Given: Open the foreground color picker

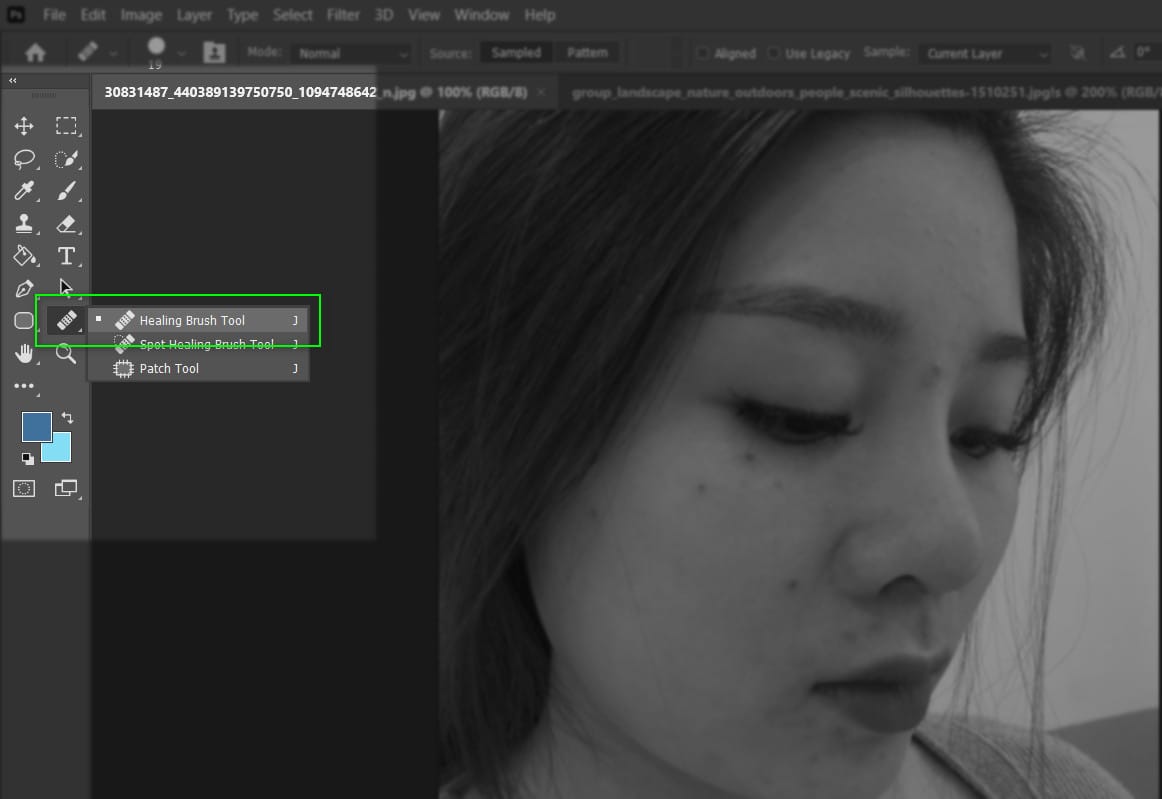Looking at the screenshot, I should (x=37, y=426).
